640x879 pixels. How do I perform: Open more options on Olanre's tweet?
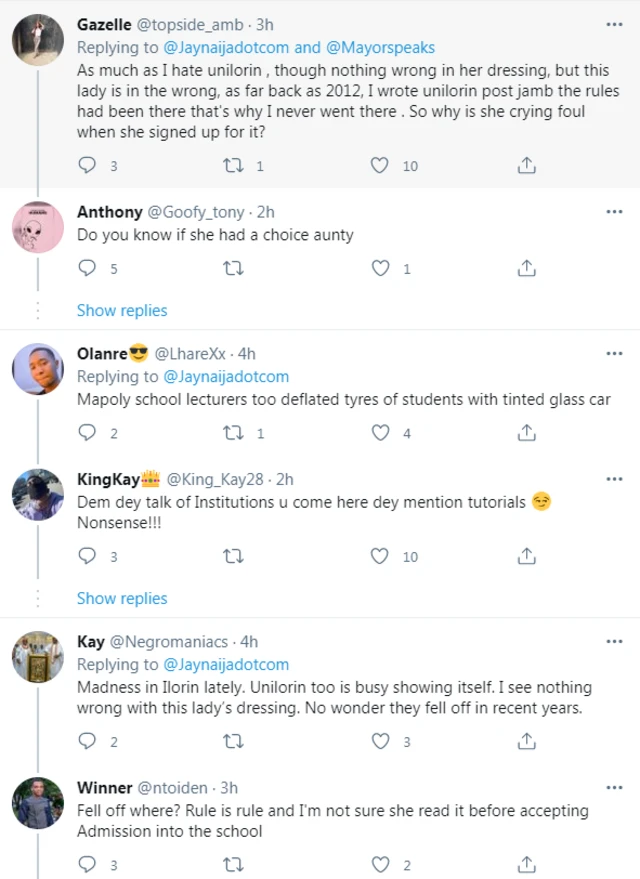(615, 353)
